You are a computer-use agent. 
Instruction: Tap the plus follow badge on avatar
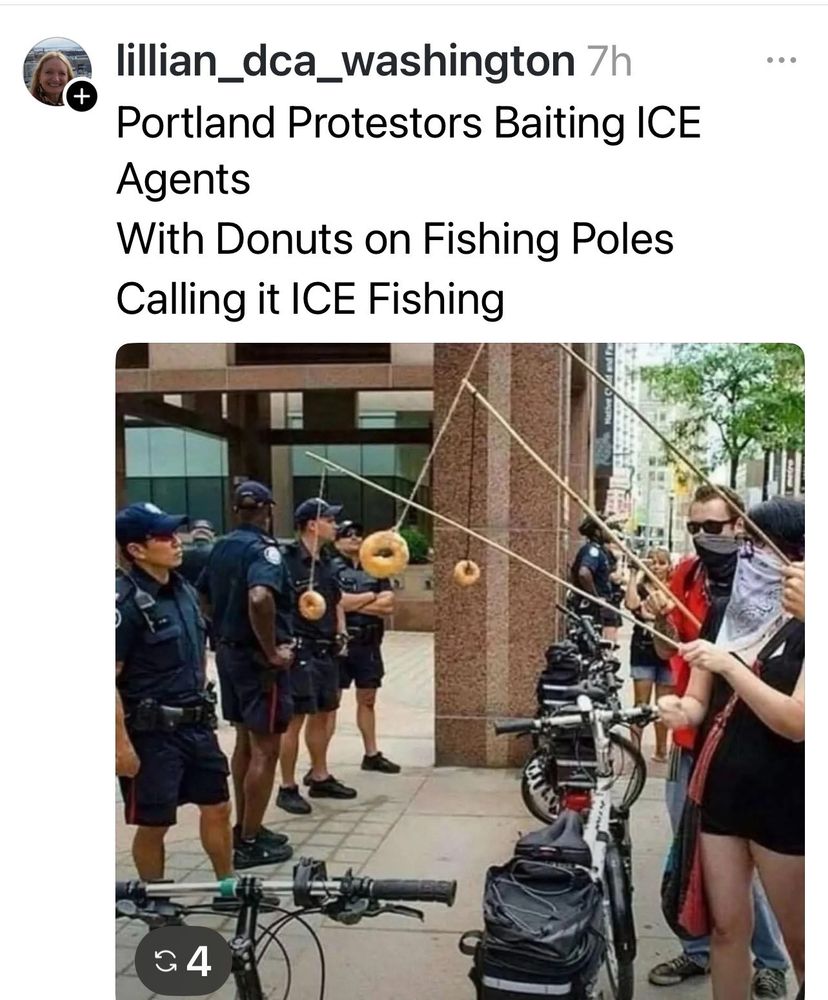click(x=82, y=96)
